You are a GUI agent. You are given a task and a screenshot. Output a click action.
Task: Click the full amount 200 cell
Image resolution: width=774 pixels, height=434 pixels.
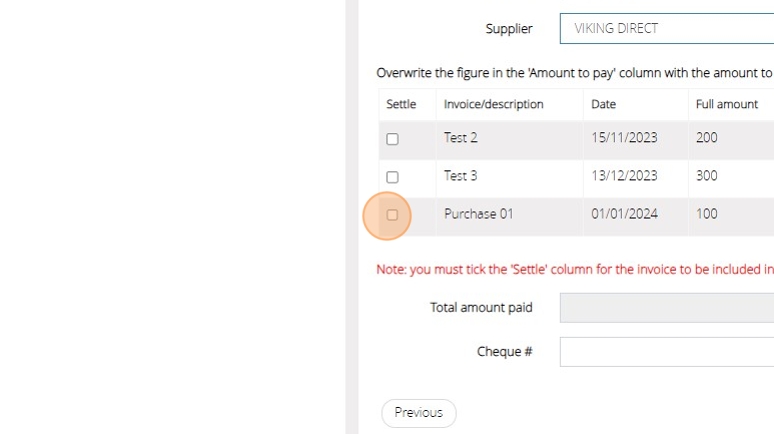pyautogui.click(x=707, y=138)
